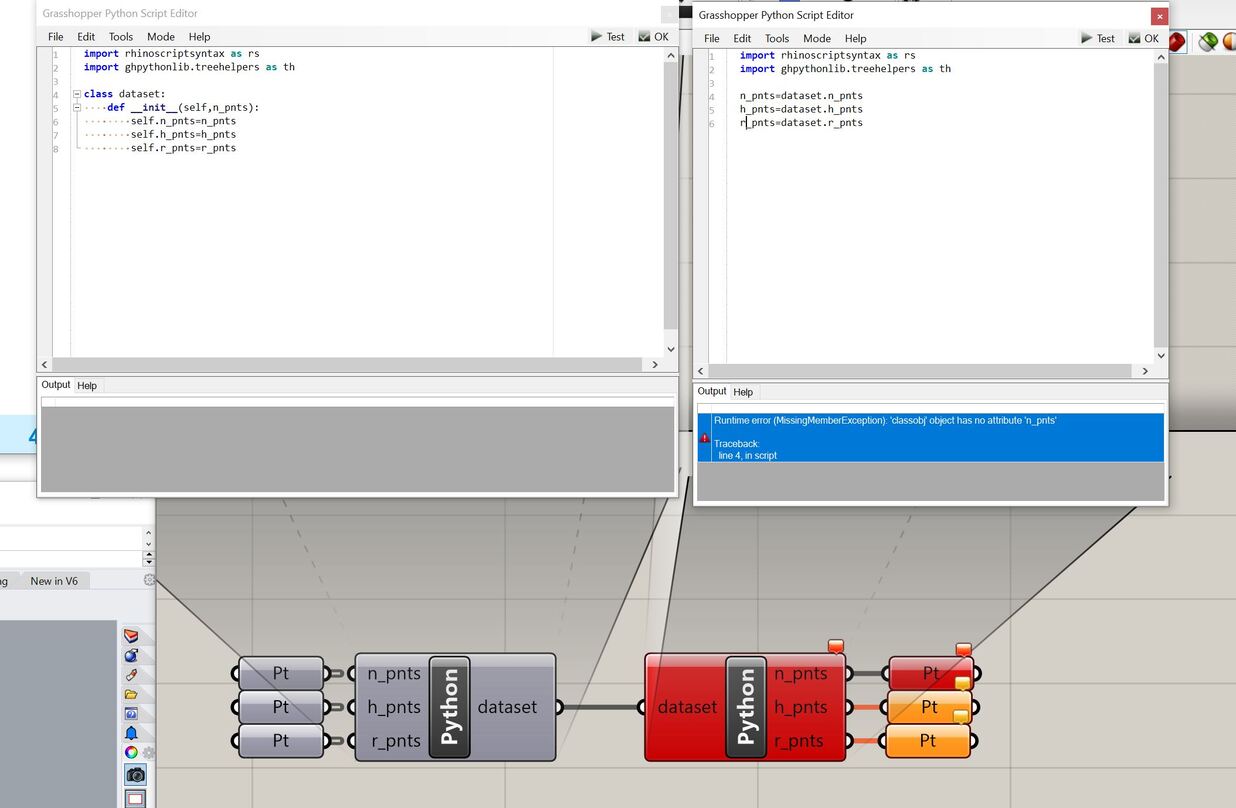Select Output tab in right editor
The width and height of the screenshot is (1236, 808).
click(x=712, y=391)
